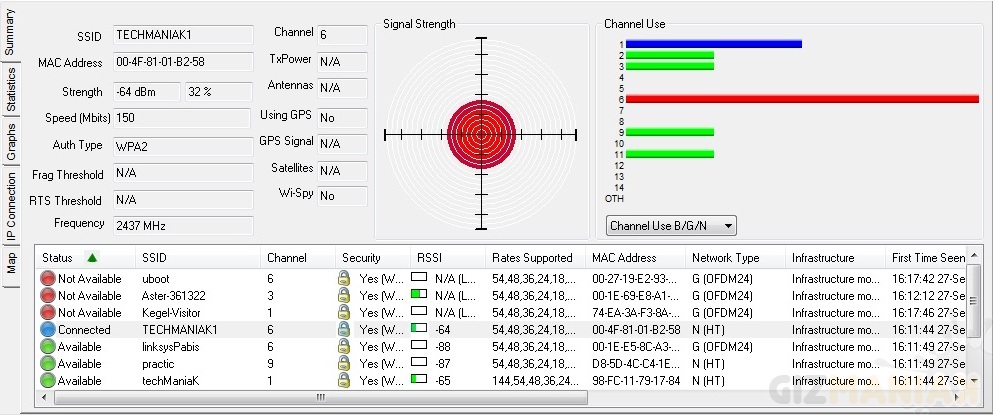Click the SSID field showing TECHMANIAK1

(x=182, y=35)
